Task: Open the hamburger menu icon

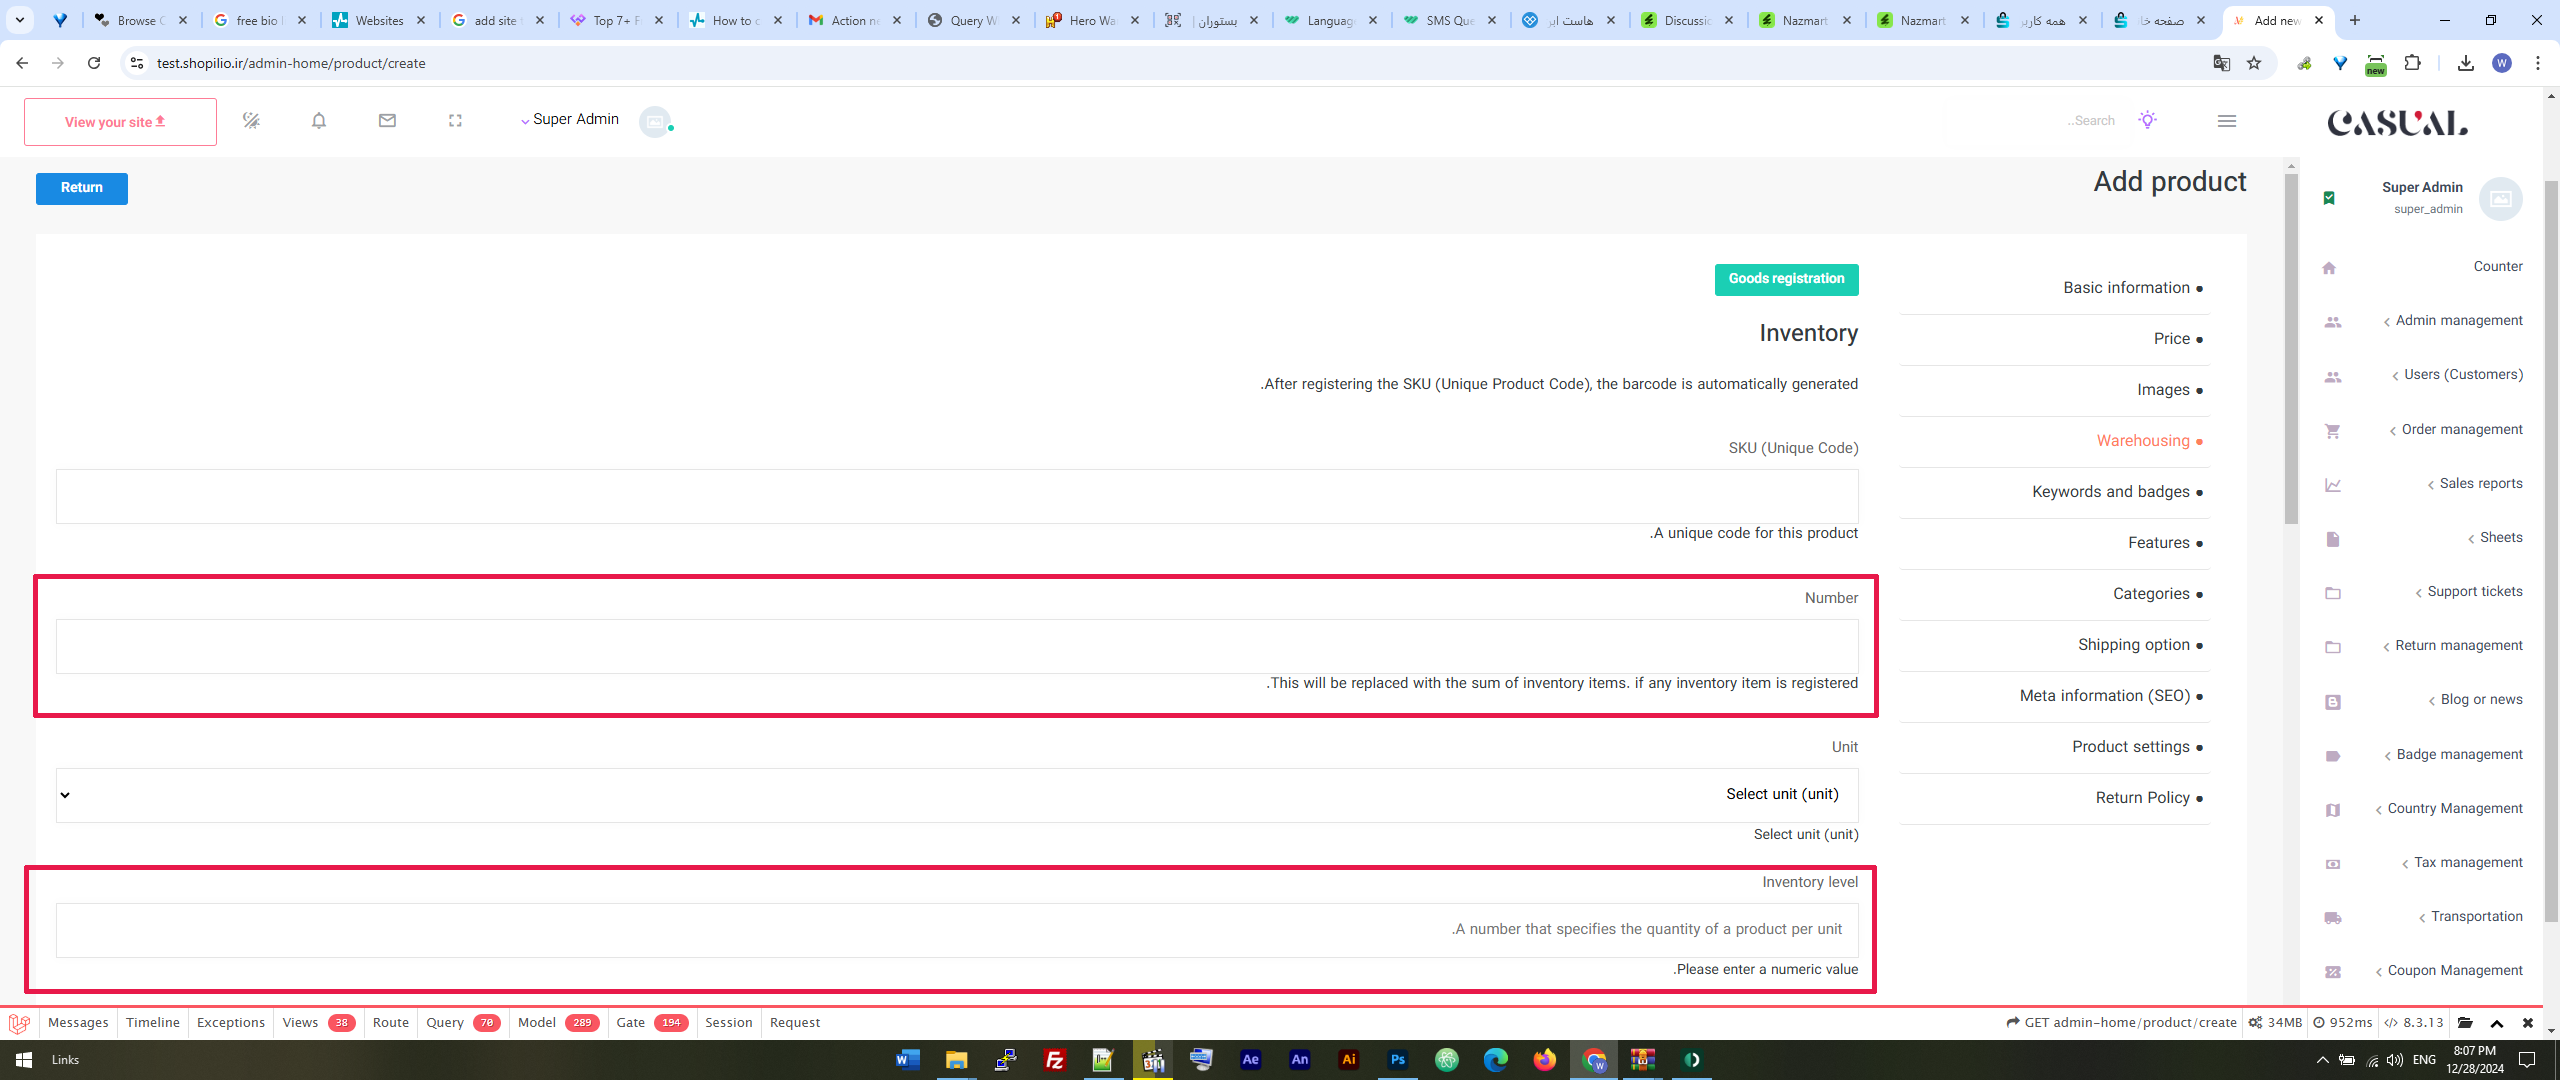Action: [2226, 121]
